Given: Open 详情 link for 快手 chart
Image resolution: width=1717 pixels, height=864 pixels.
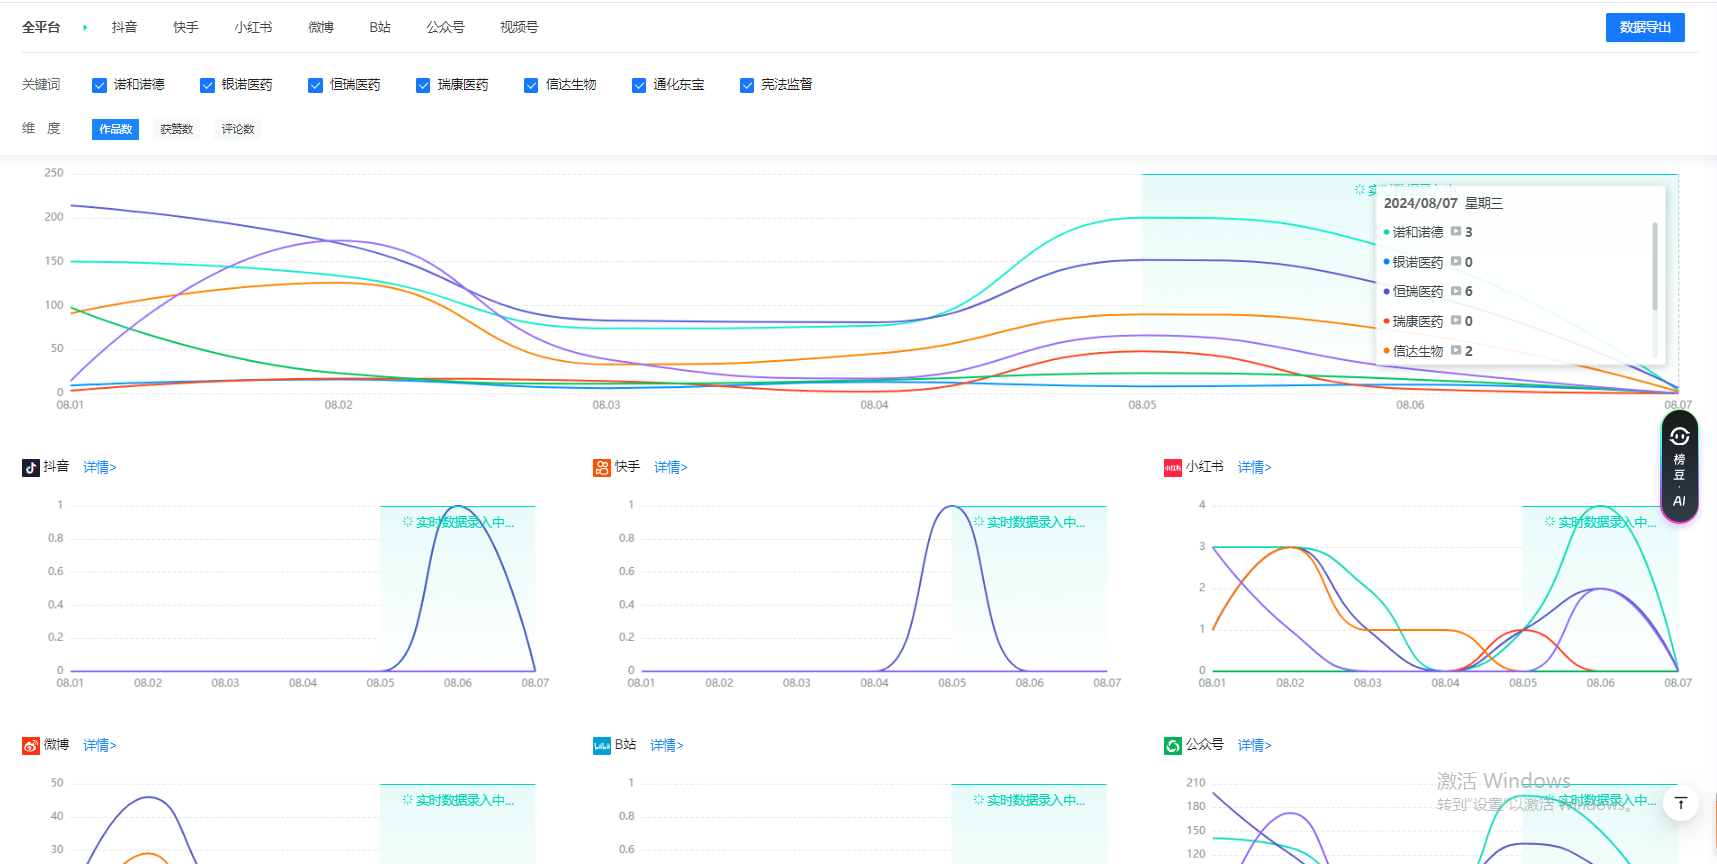Looking at the screenshot, I should click(671, 467).
